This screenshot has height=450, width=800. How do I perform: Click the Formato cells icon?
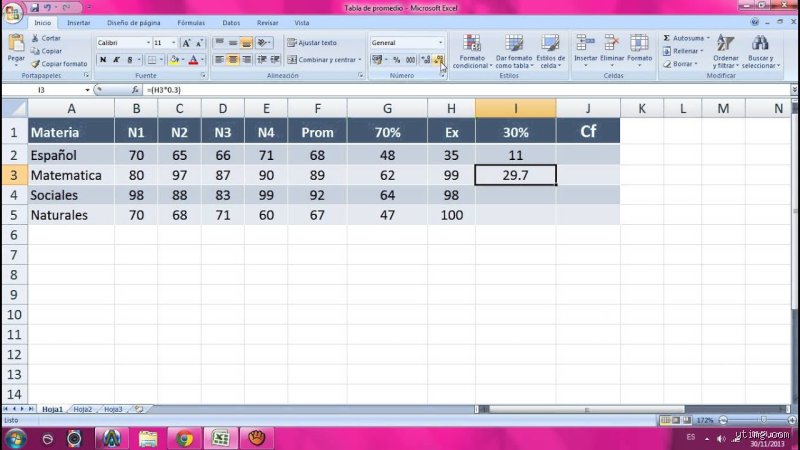point(639,43)
